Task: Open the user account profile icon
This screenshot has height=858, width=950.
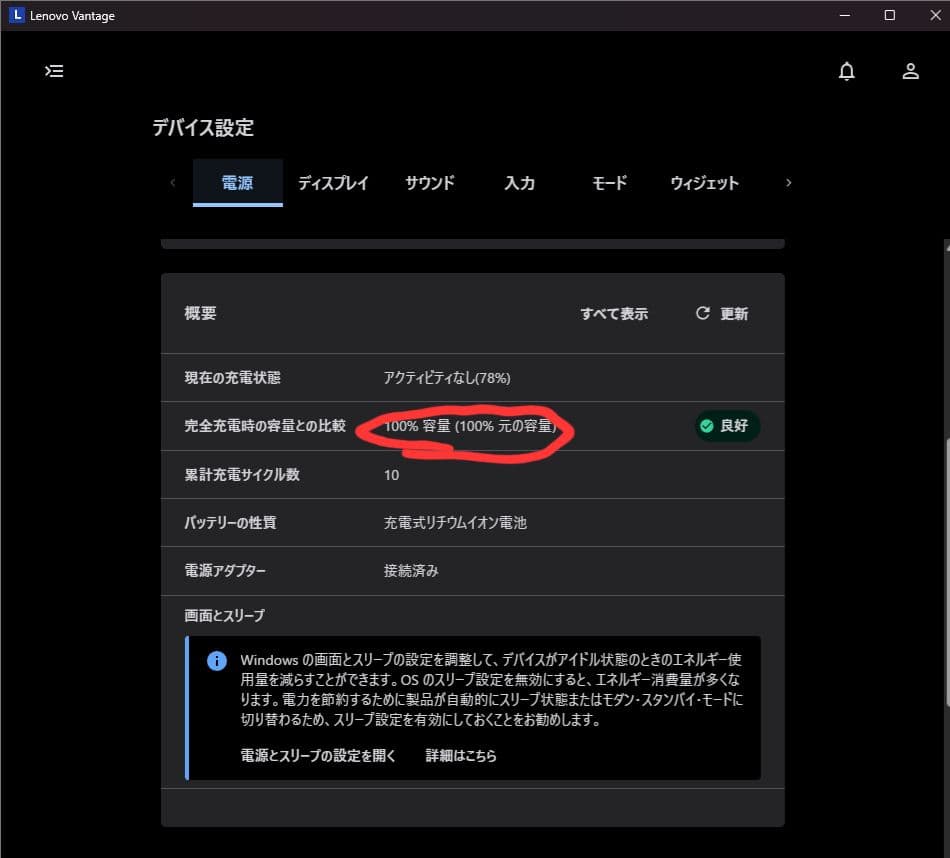Action: pos(910,71)
